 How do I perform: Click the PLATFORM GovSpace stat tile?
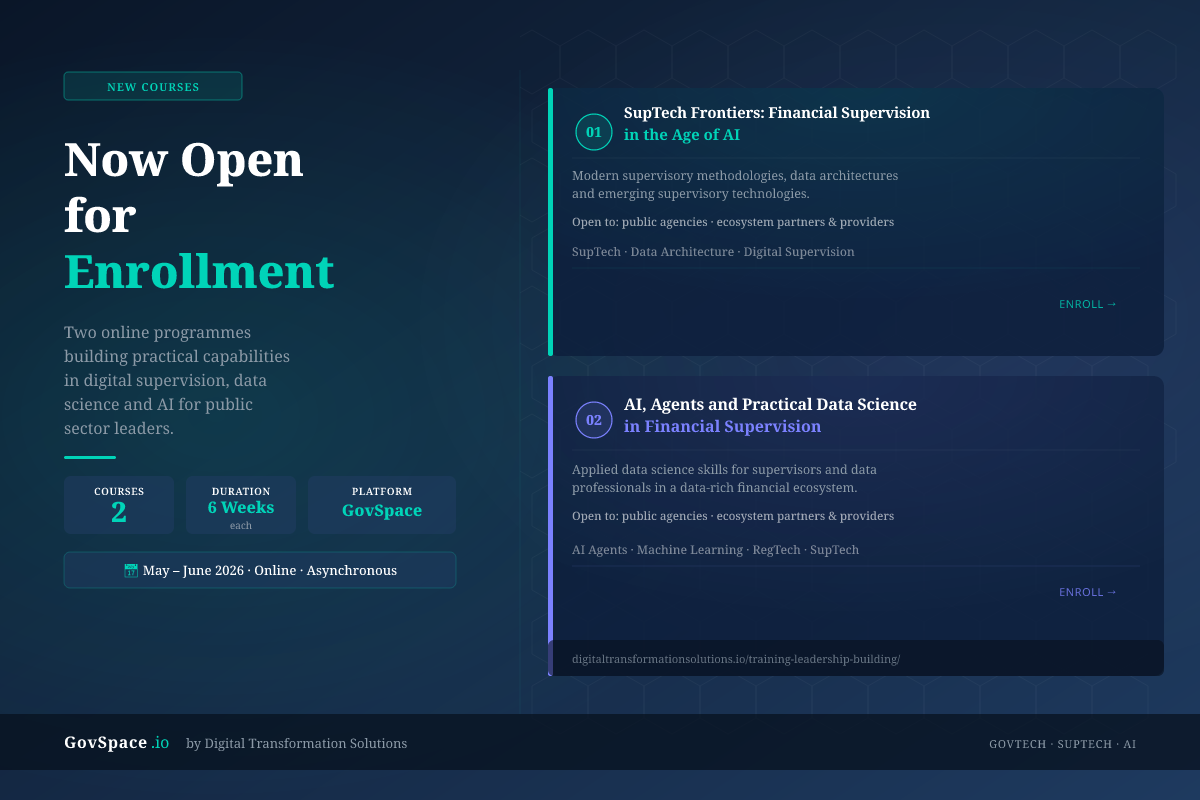tap(382, 505)
